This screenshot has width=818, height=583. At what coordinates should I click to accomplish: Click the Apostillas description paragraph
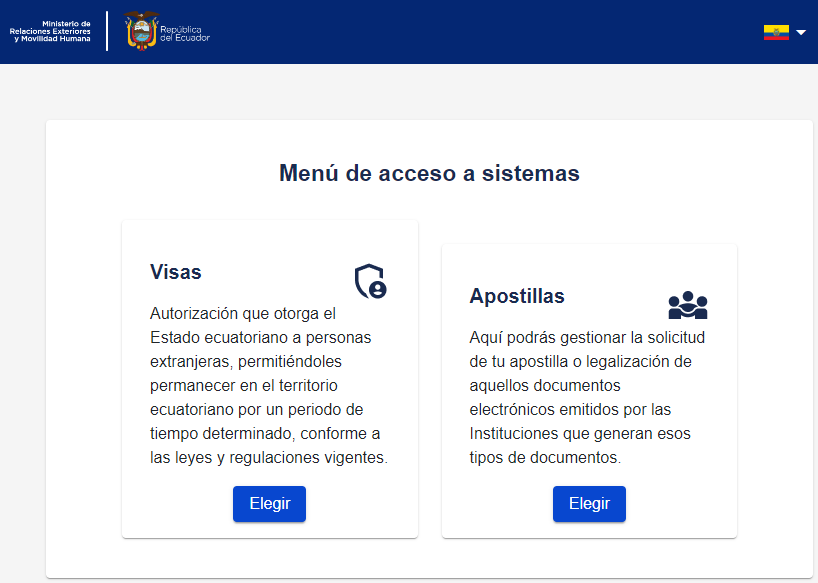click(587, 397)
